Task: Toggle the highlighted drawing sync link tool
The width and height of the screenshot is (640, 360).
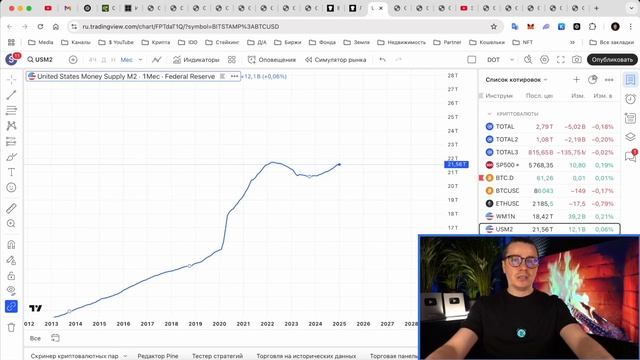Action: click(11, 306)
